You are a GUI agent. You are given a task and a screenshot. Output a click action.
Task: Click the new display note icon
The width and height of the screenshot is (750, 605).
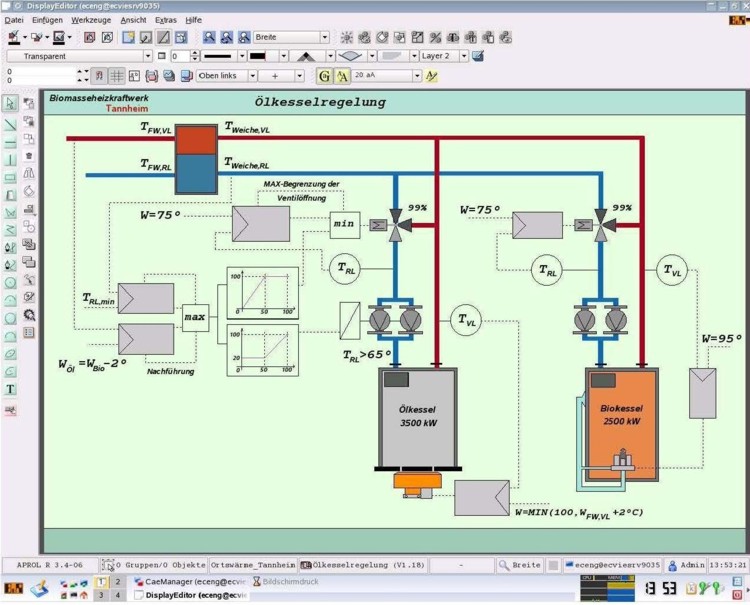128,37
